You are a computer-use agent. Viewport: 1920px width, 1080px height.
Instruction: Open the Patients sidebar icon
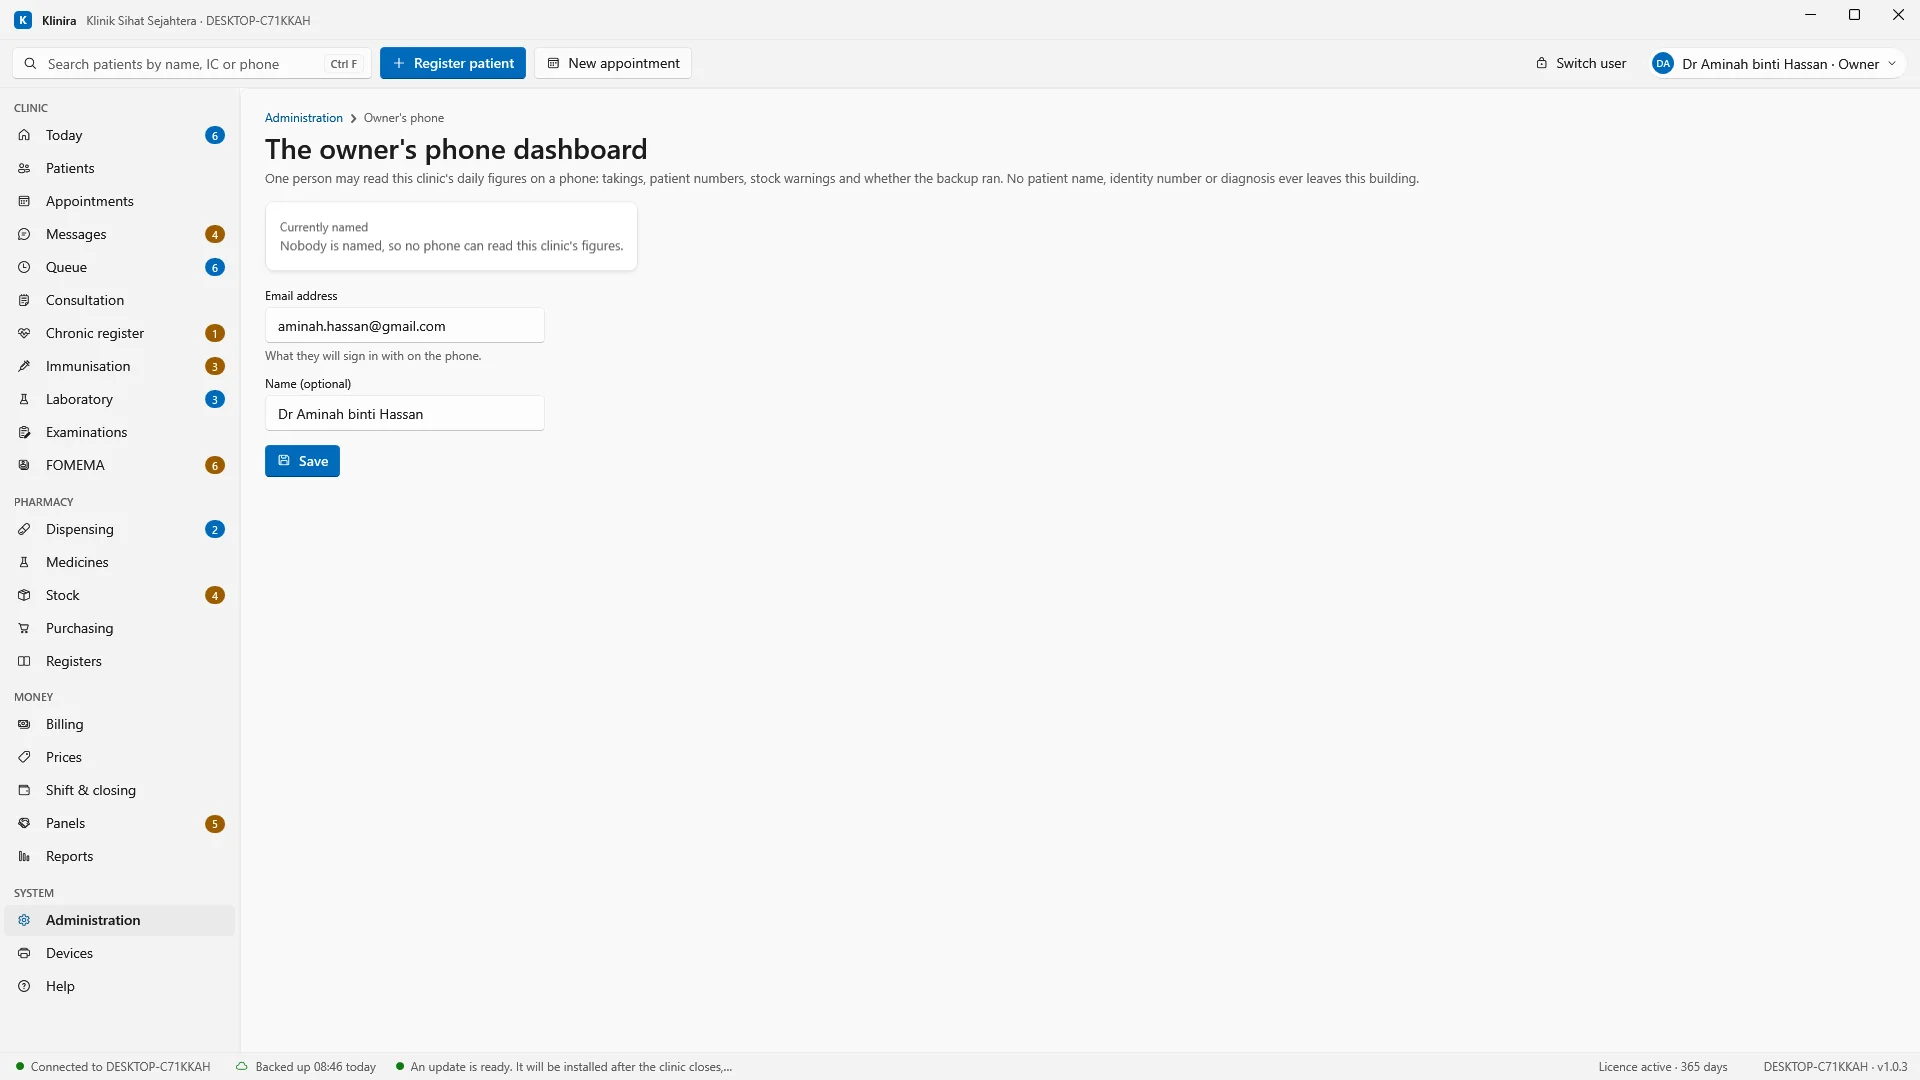[24, 168]
